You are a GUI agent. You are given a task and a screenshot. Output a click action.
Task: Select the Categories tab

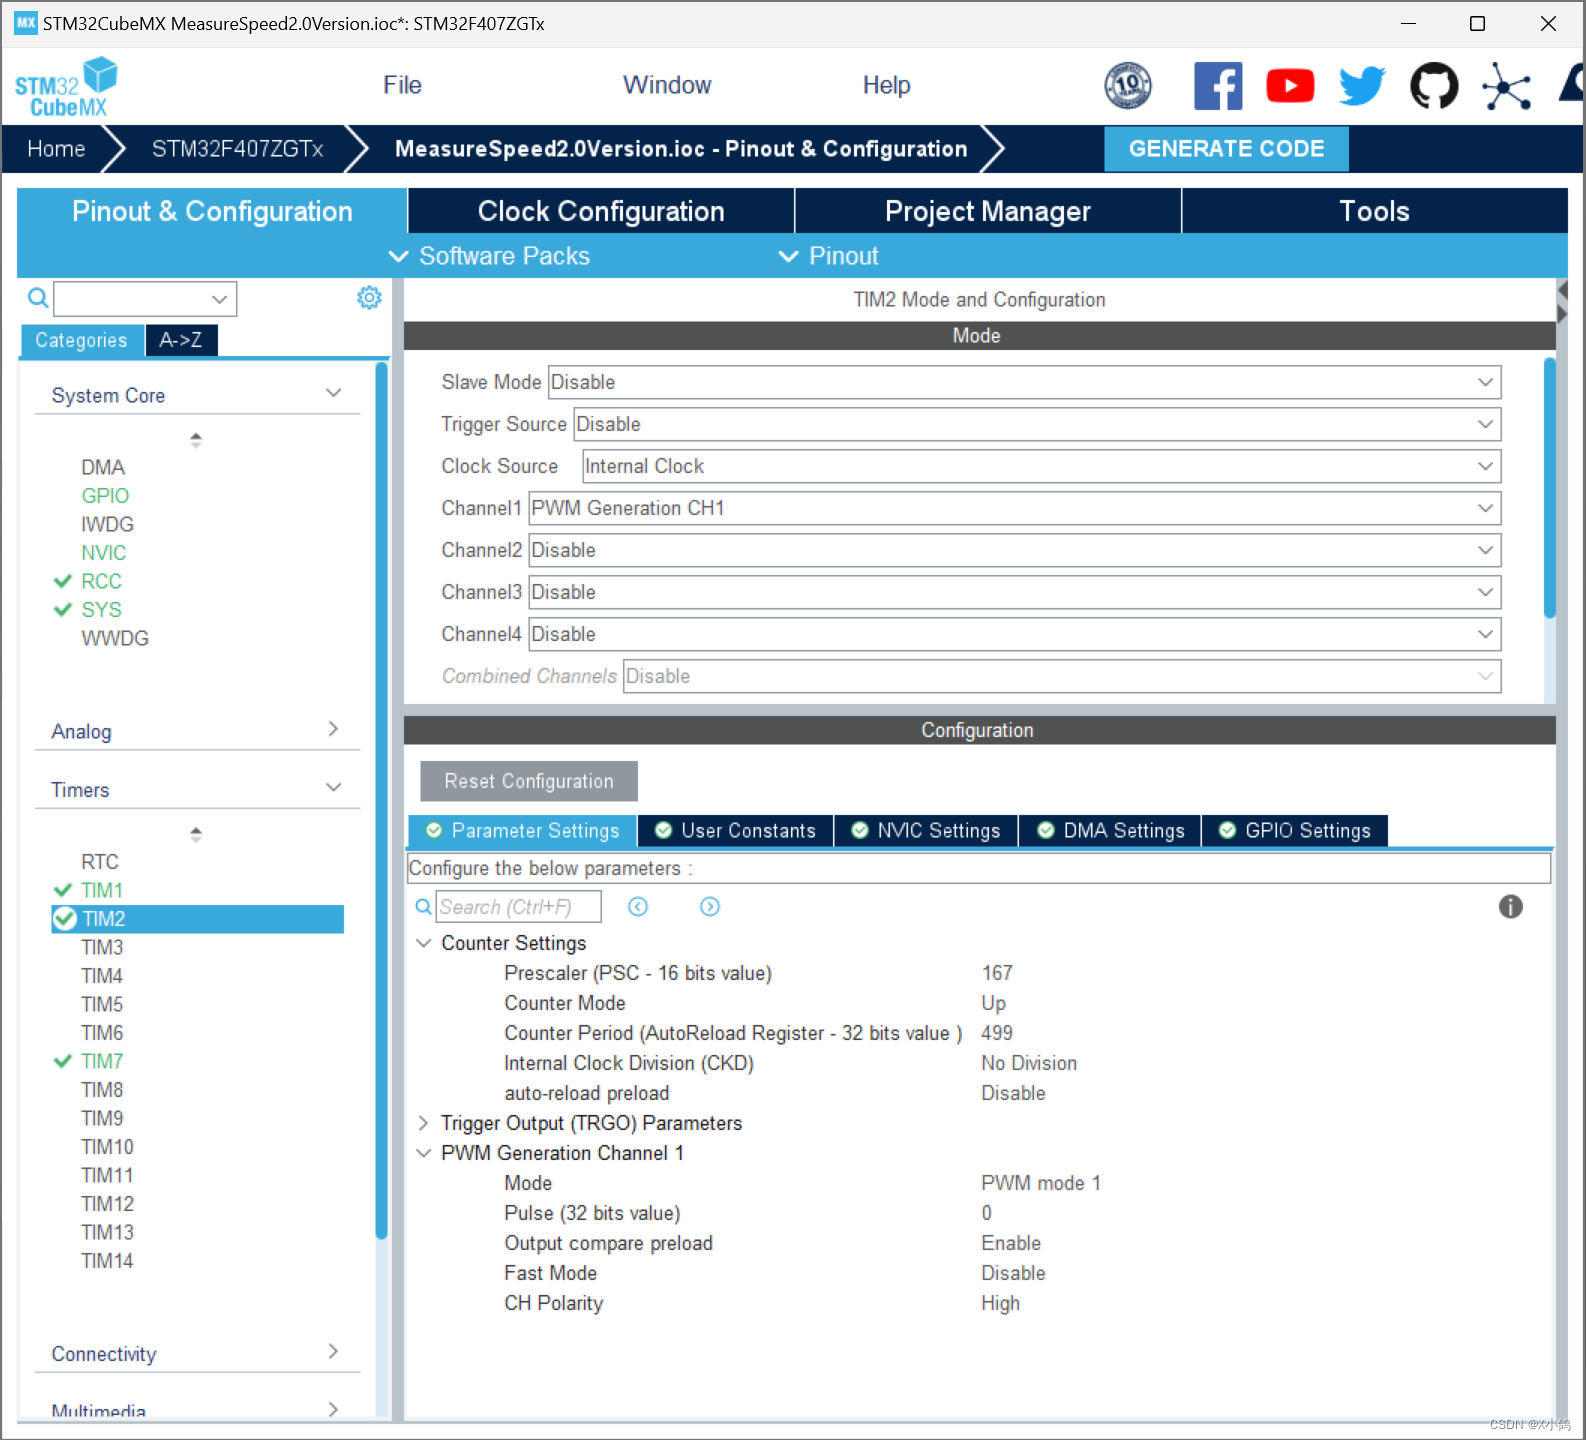[x=82, y=340]
